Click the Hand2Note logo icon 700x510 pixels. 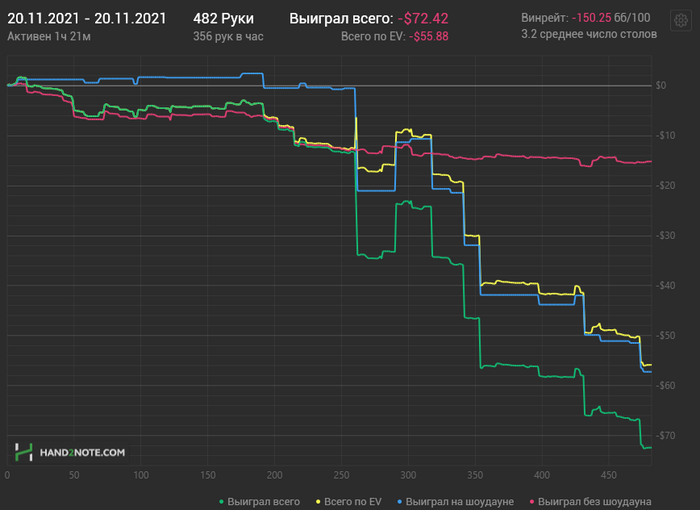coord(24,452)
